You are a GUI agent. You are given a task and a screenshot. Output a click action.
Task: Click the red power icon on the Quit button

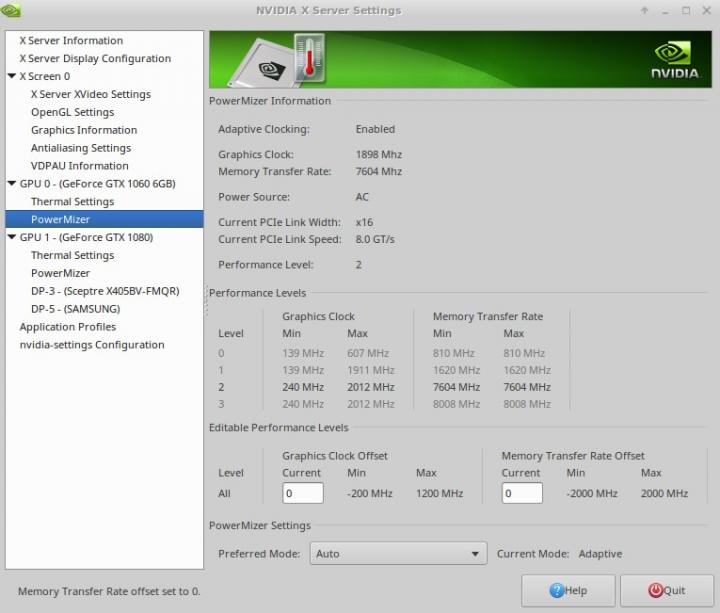click(x=655, y=591)
